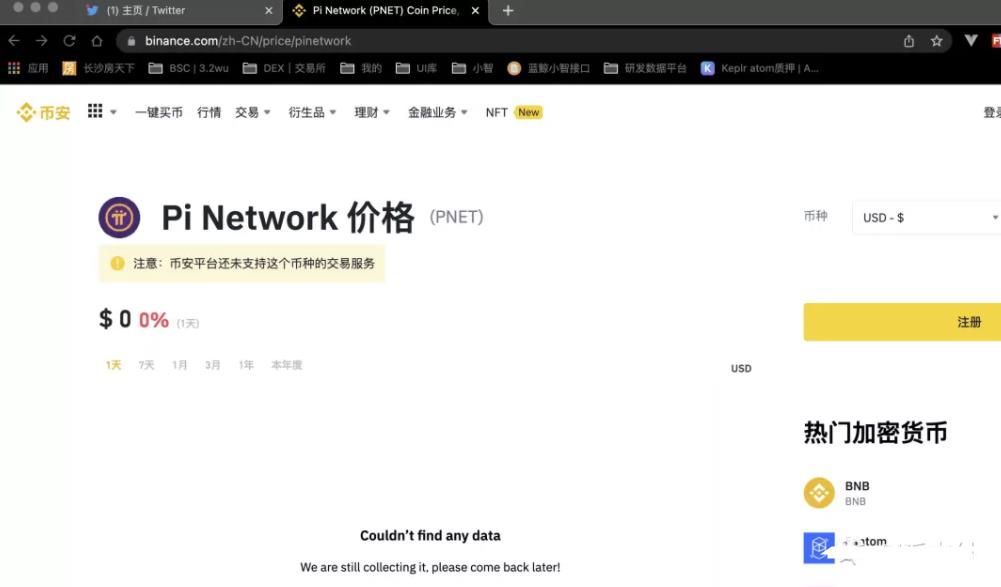Select the Pi Network (PNET) Coin Price tab
Viewport: 1001px width, 587px height.
[x=386, y=11]
